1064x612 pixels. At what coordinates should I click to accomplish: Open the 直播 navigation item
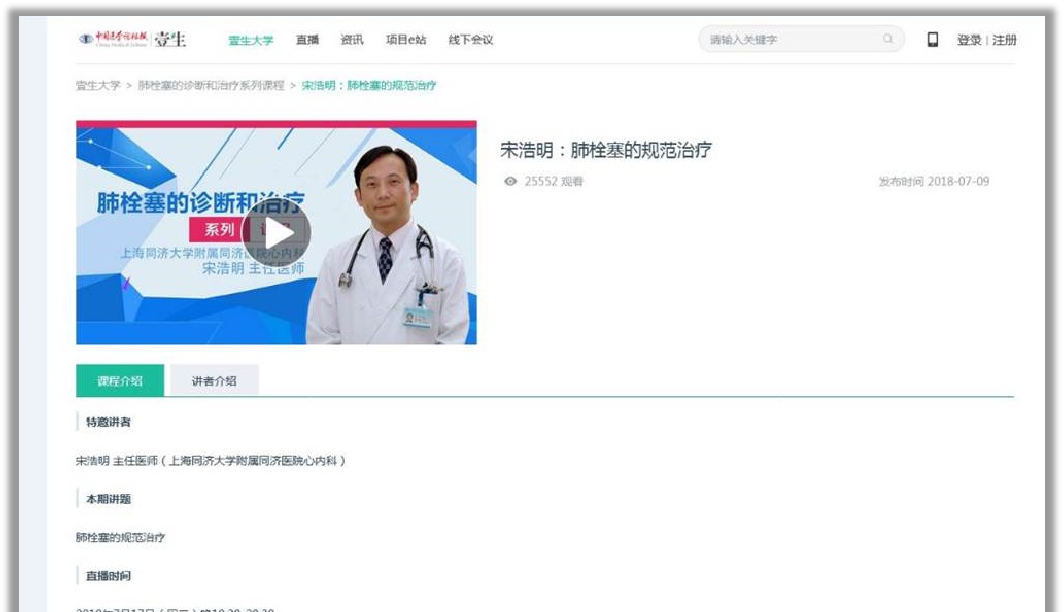click(307, 40)
